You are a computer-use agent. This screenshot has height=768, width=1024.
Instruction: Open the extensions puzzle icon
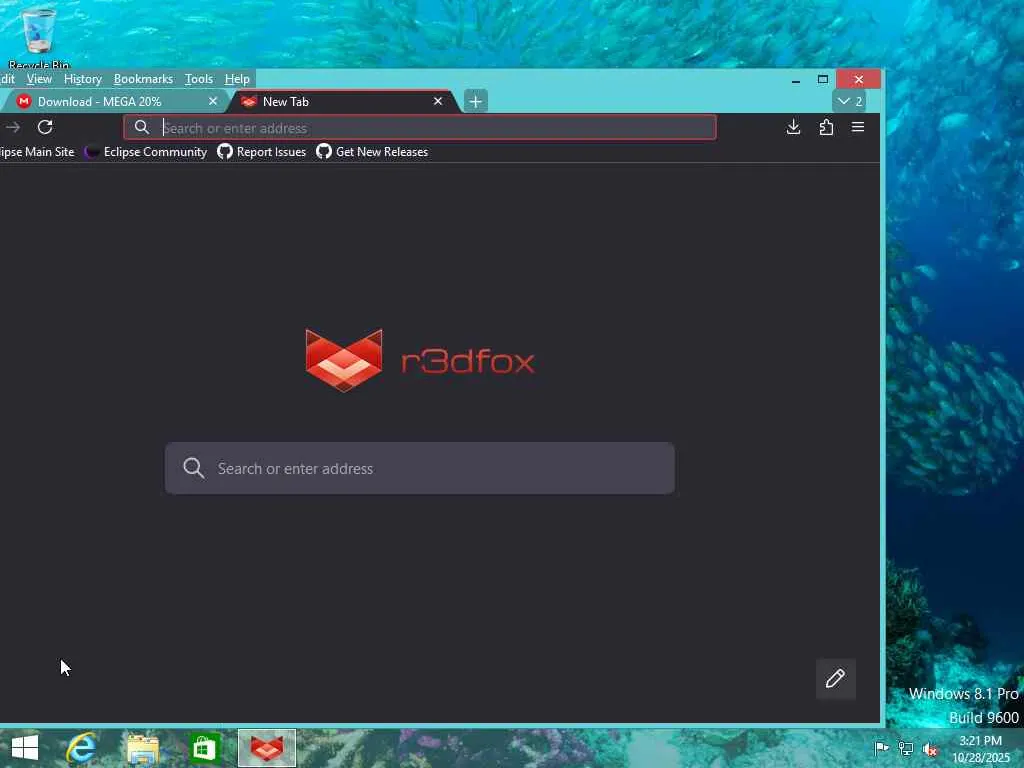click(x=826, y=127)
